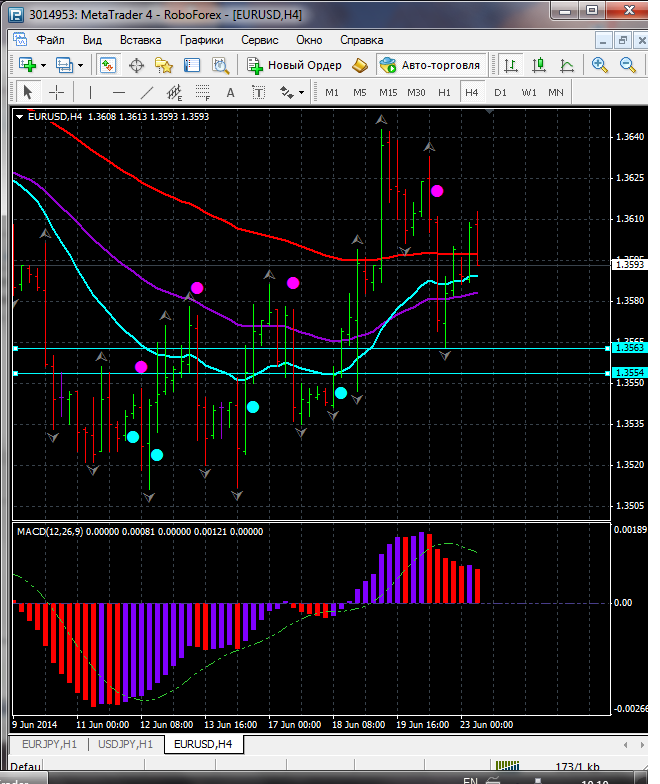This screenshot has height=784, width=660.
Task: Select the text label tool (A)
Action: (x=230, y=92)
